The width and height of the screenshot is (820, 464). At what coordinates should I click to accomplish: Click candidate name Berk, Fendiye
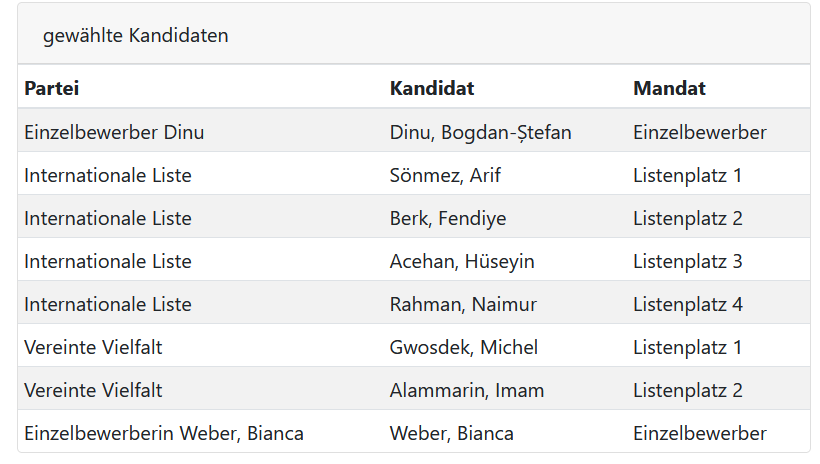coord(448,218)
